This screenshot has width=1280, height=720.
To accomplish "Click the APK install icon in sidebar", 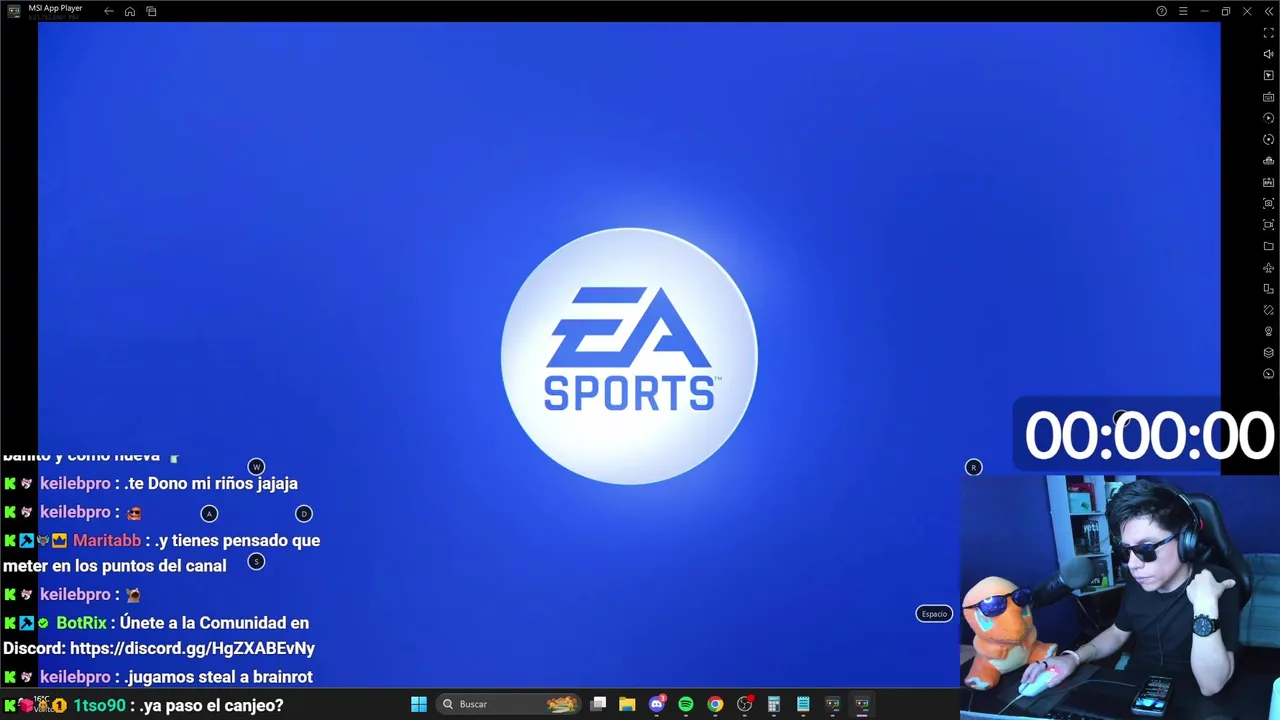I will click(1269, 182).
